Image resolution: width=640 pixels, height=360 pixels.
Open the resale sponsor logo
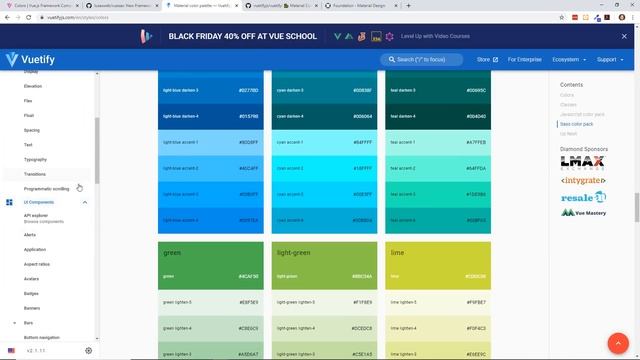pos(583,198)
